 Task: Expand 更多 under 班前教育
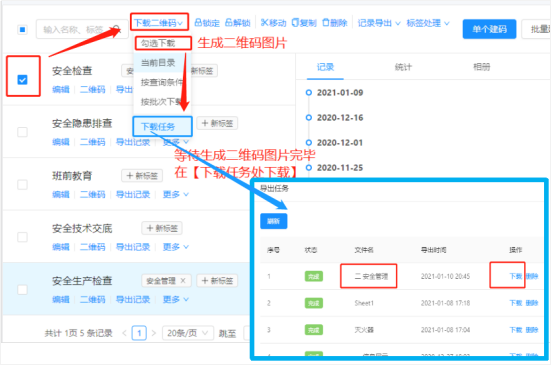(176, 194)
